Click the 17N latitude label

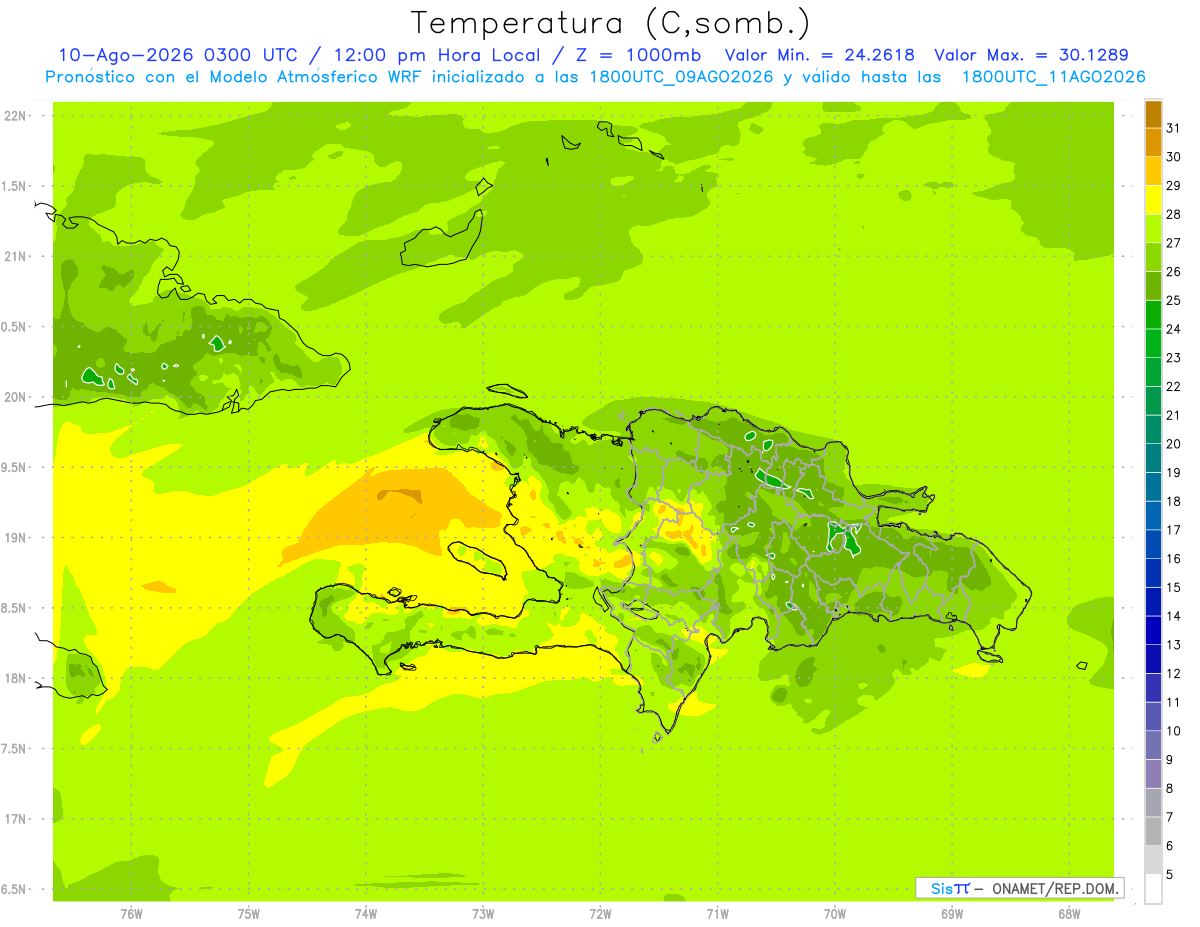(15, 819)
